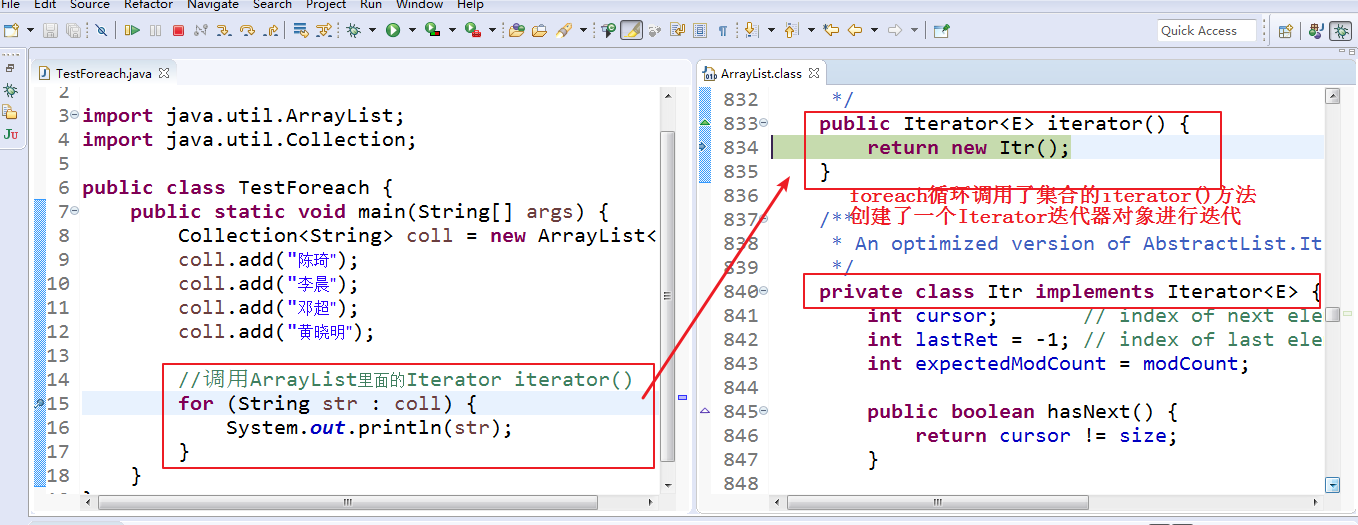Image resolution: width=1358 pixels, height=525 pixels.
Task: Switch to the Debug perspective icon
Action: 1342,31
